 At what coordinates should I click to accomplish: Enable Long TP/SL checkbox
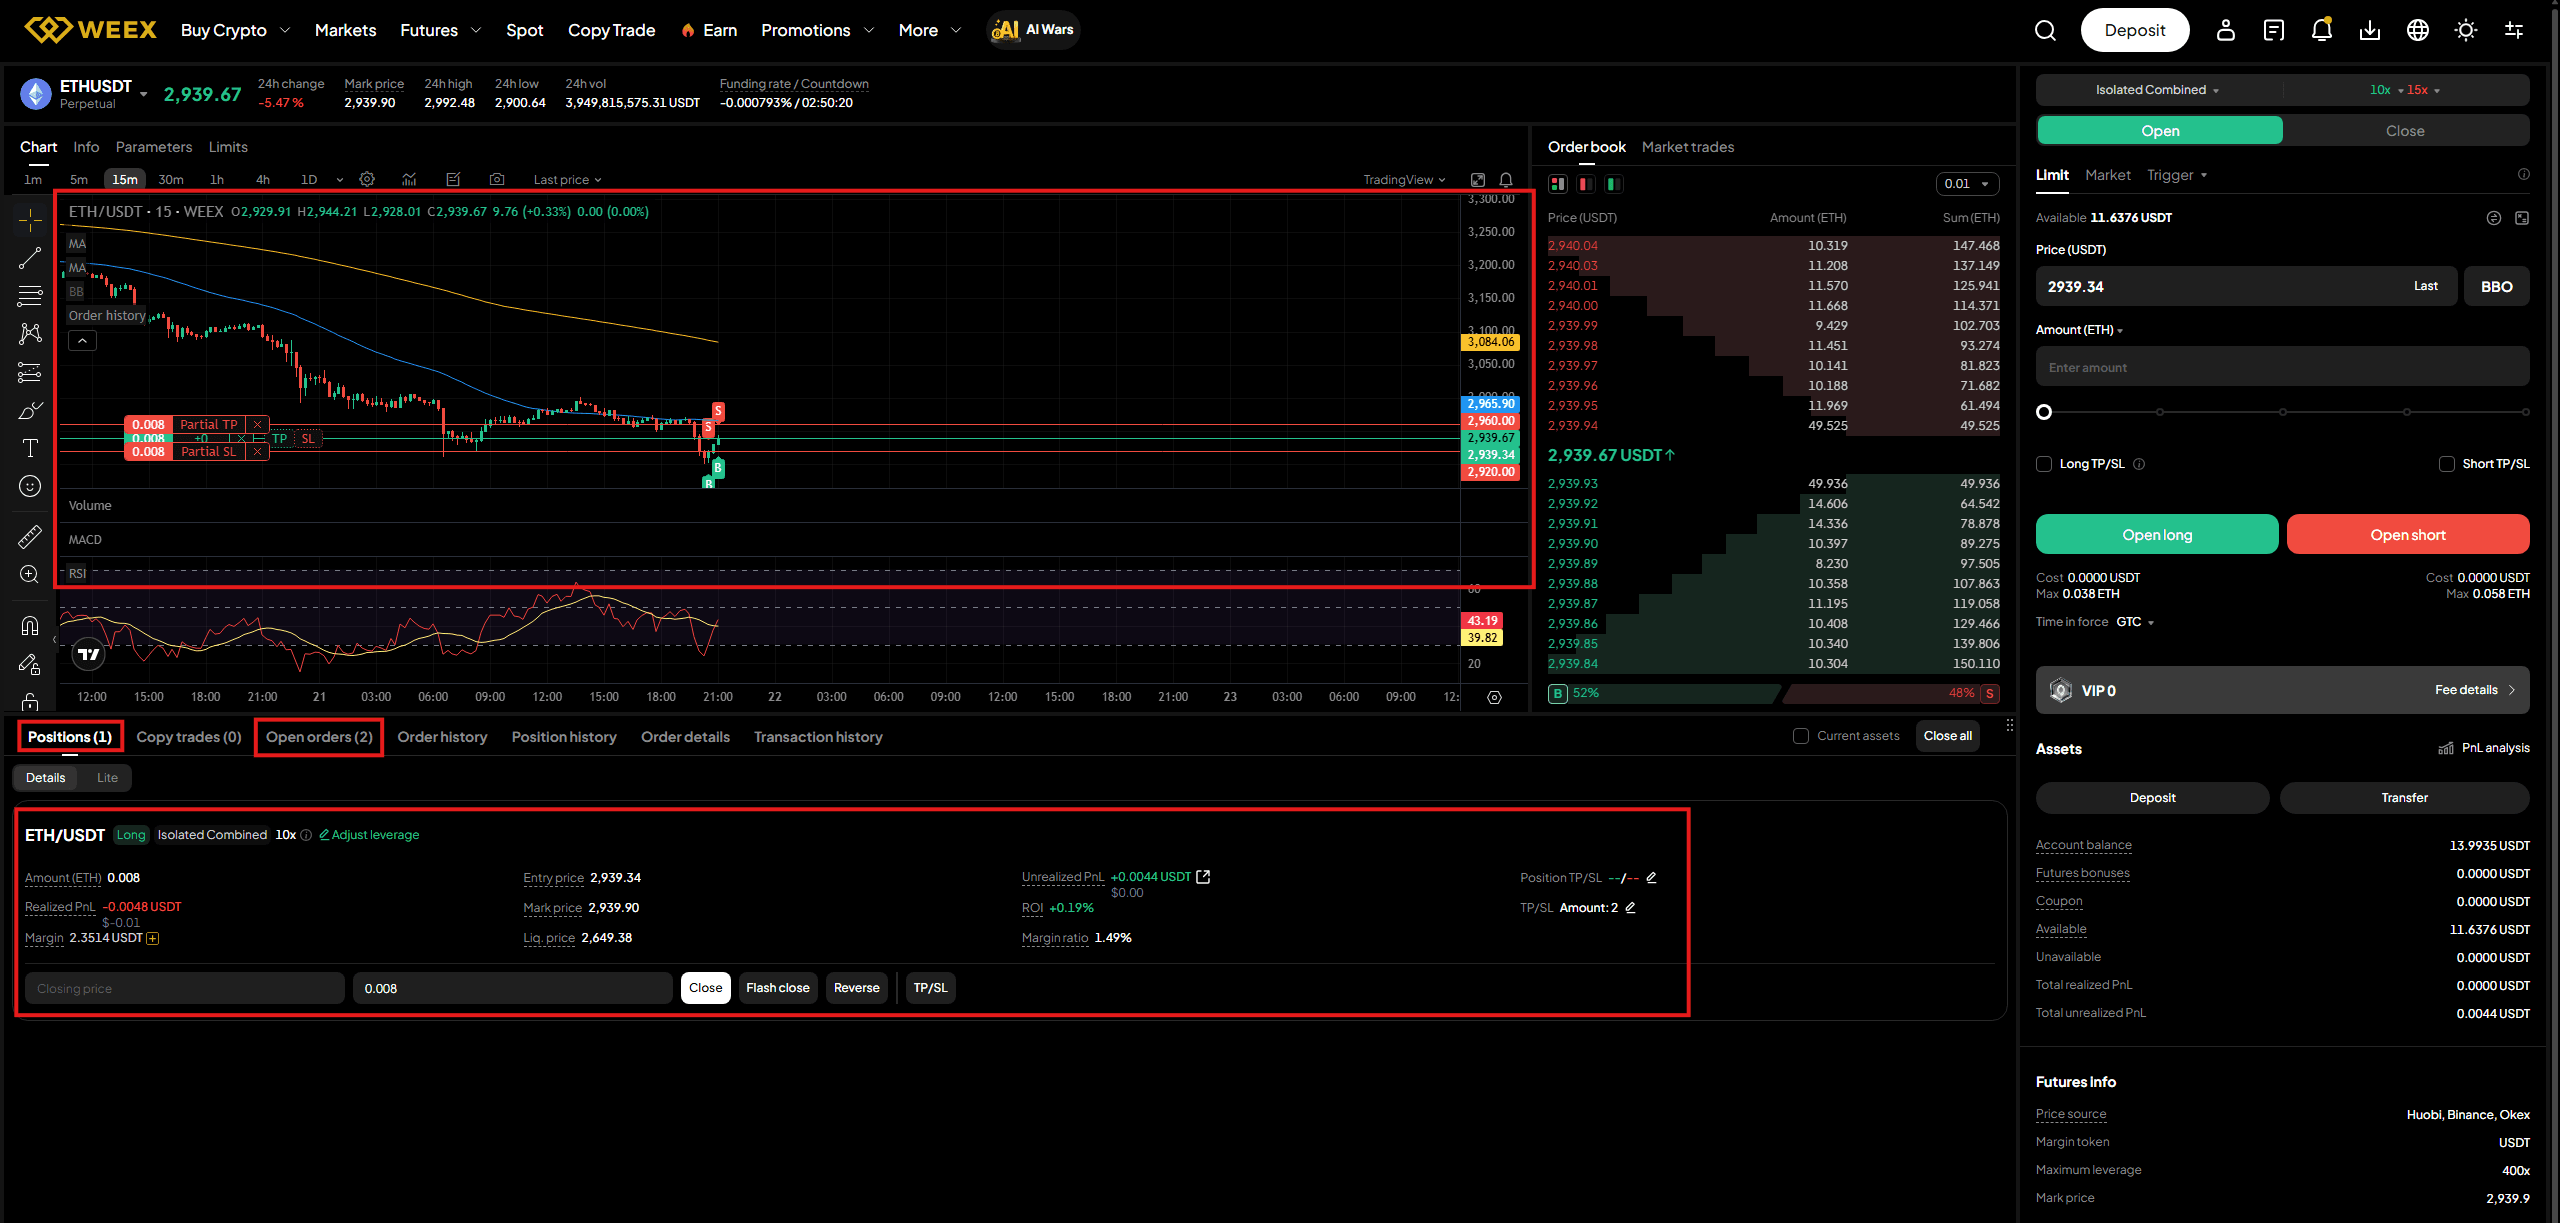[2044, 464]
